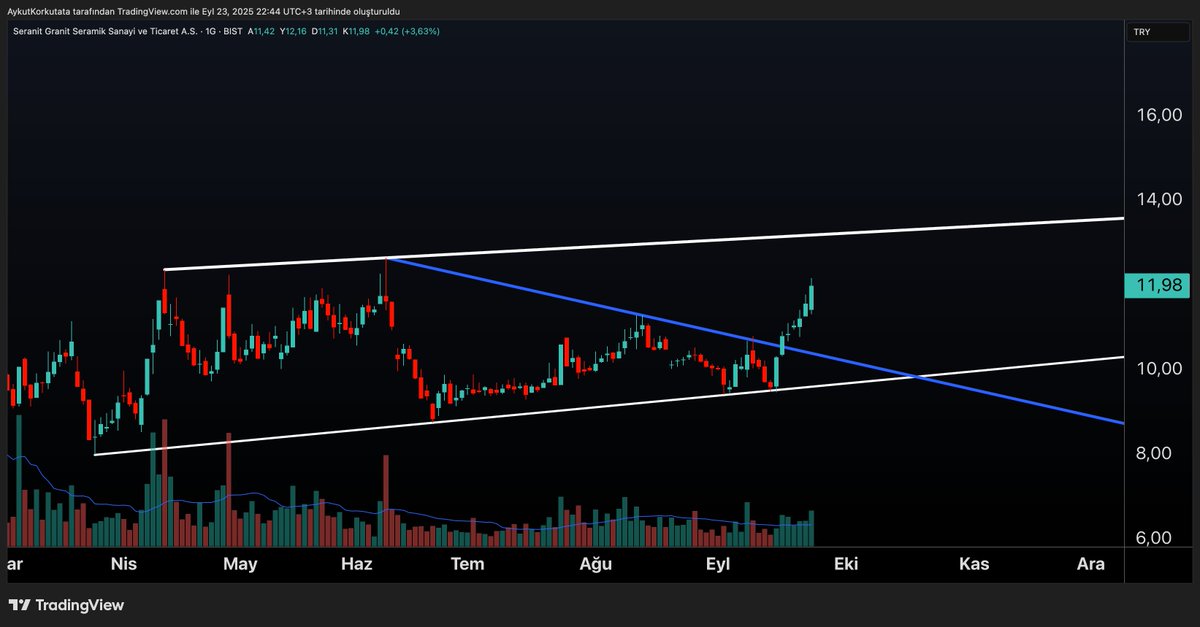Screen dimensions: 1200x627
Task: Click the D11,31 low value in legend
Action: (x=325, y=31)
